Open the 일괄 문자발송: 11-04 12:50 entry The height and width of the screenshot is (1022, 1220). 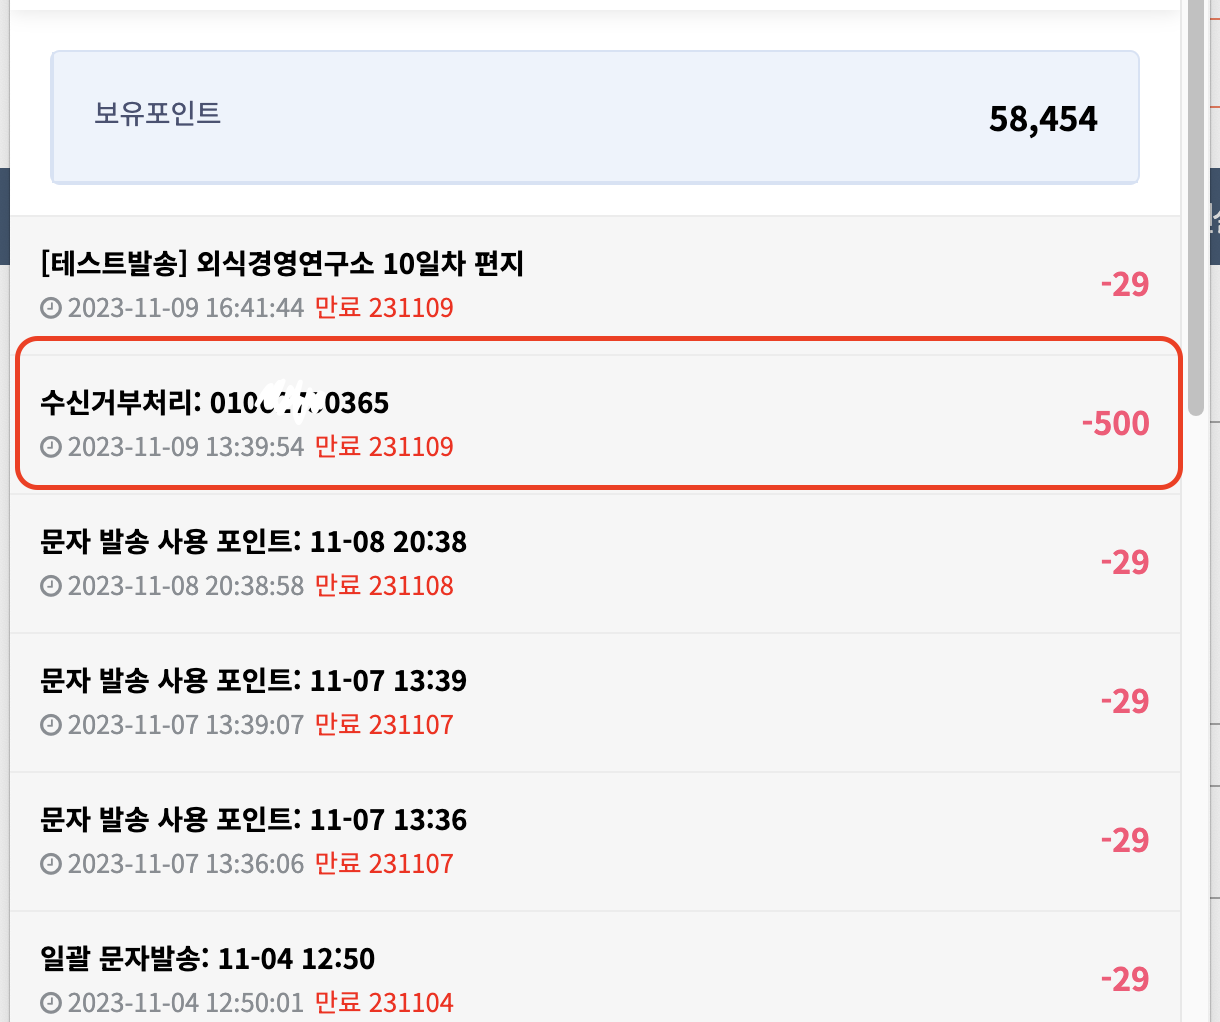[595, 967]
